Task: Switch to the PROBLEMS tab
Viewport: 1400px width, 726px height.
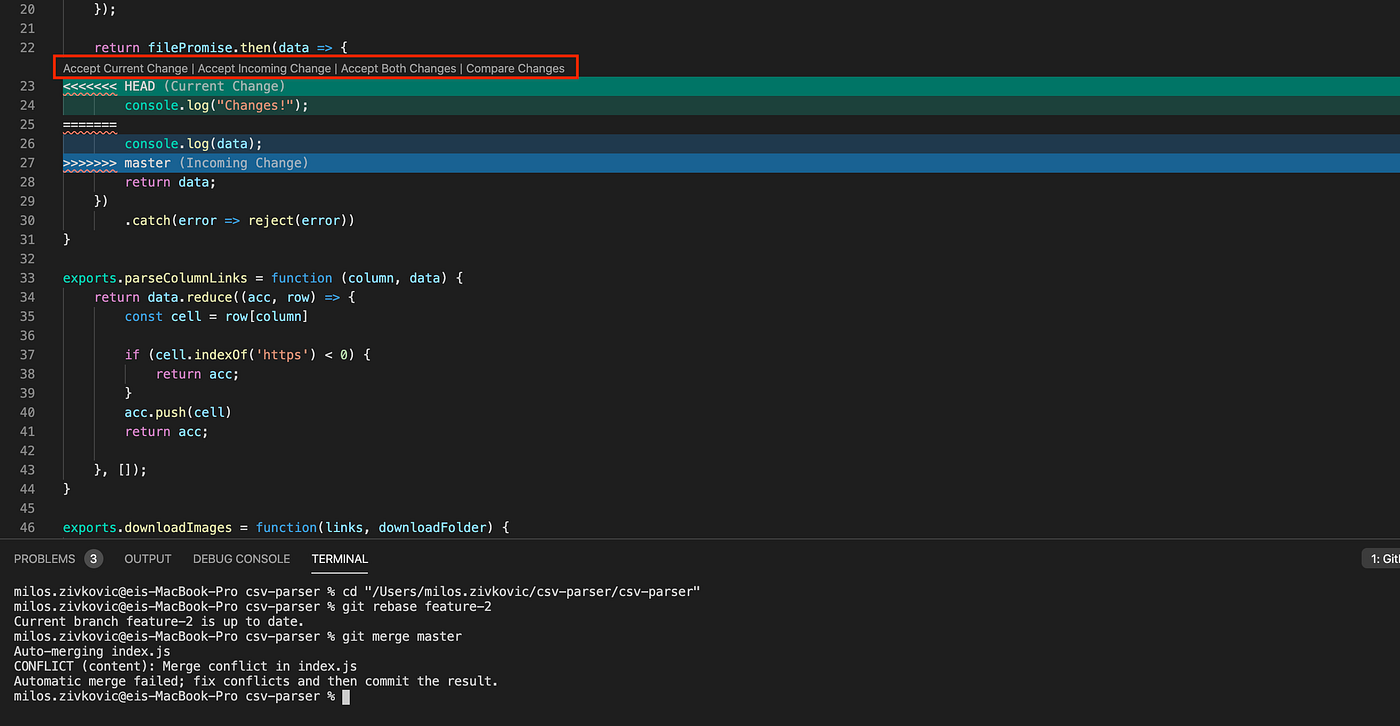Action: pos(44,559)
